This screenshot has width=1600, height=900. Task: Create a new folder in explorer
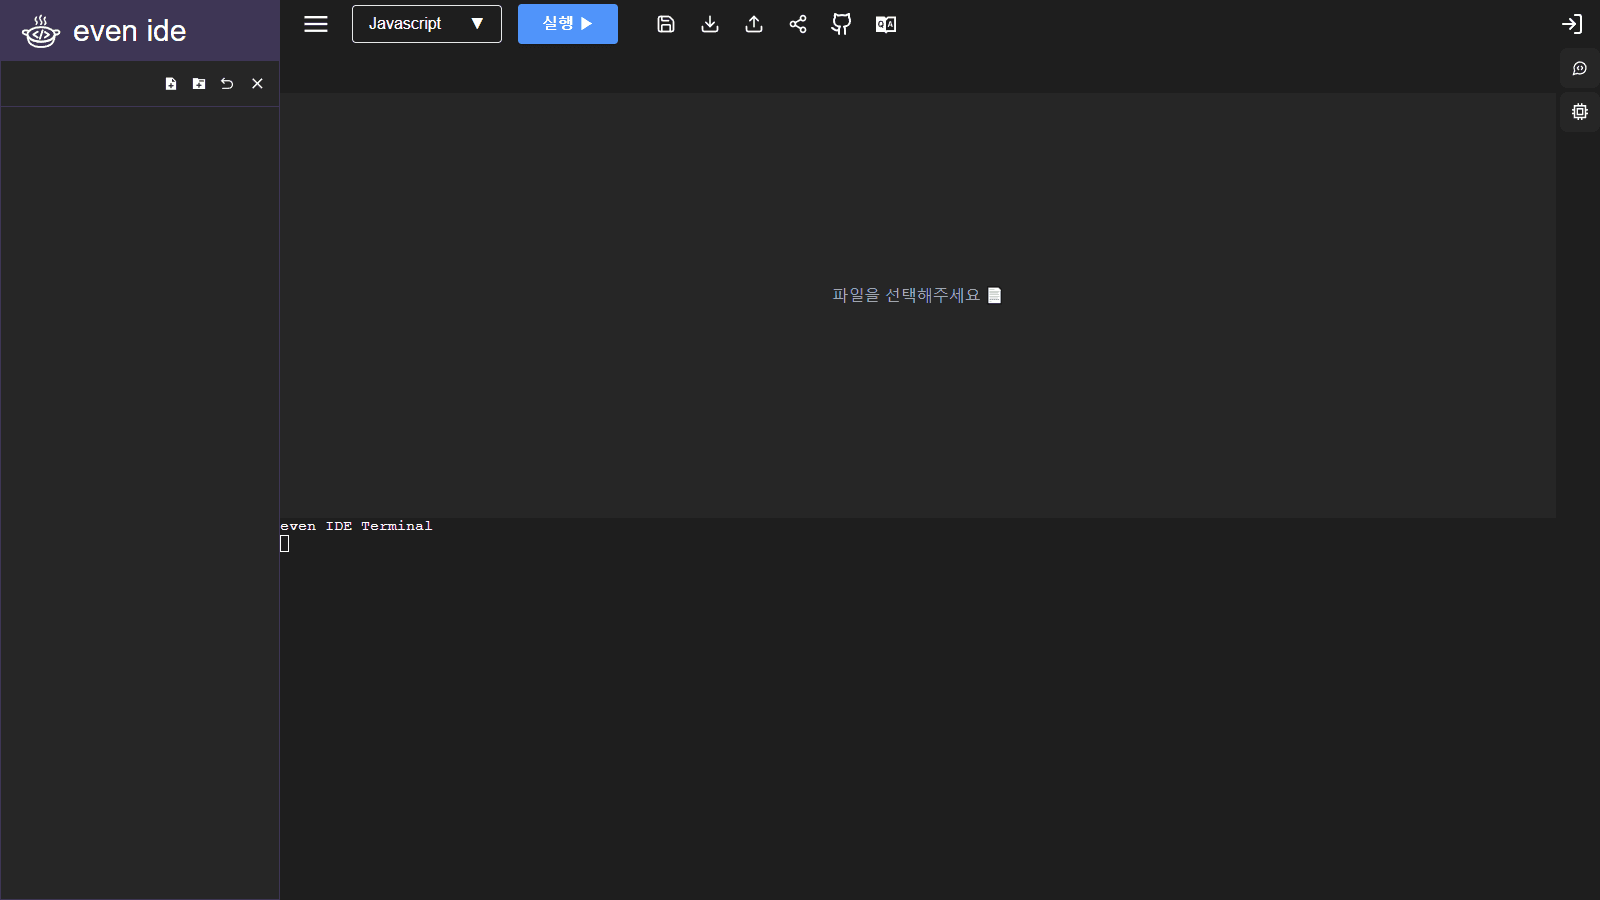(x=199, y=84)
